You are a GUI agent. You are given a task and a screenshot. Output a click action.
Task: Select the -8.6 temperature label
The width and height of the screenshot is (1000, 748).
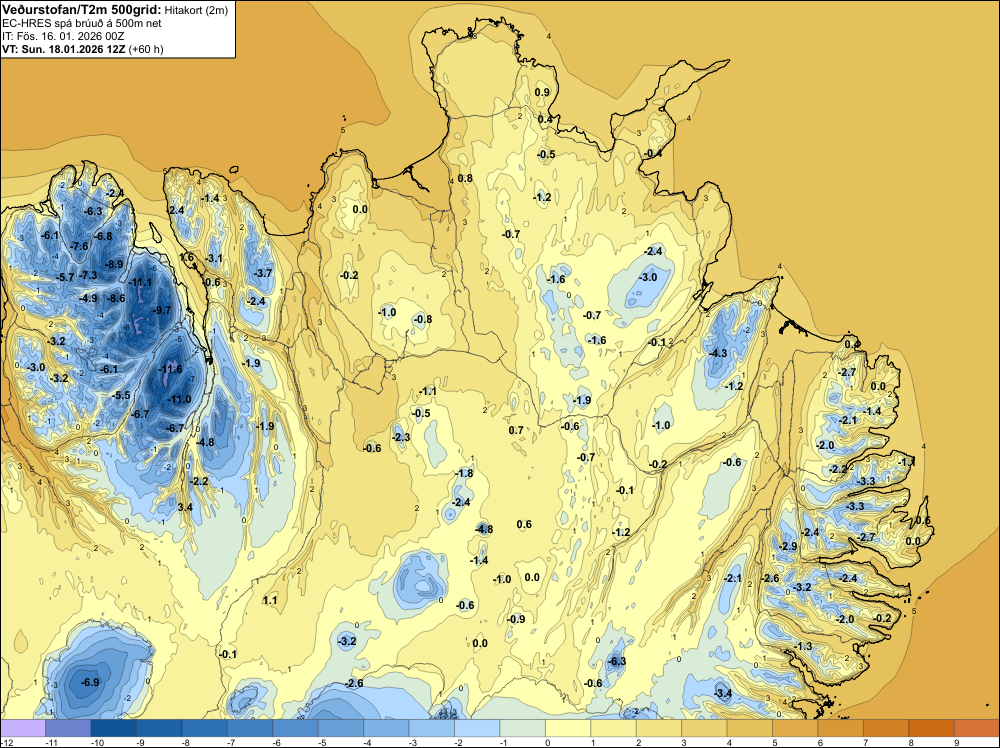[x=116, y=298]
